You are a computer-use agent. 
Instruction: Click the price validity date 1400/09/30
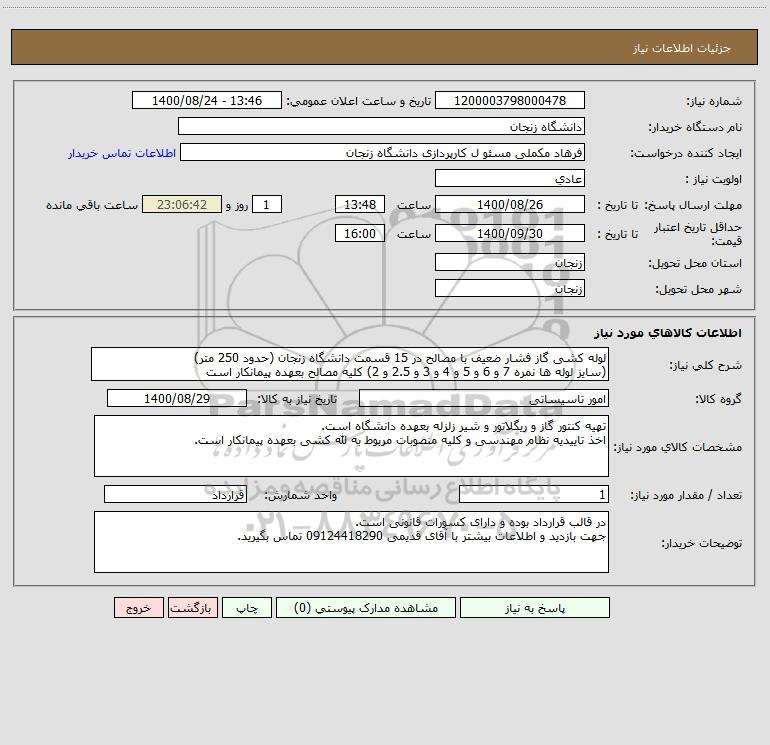tap(510, 233)
